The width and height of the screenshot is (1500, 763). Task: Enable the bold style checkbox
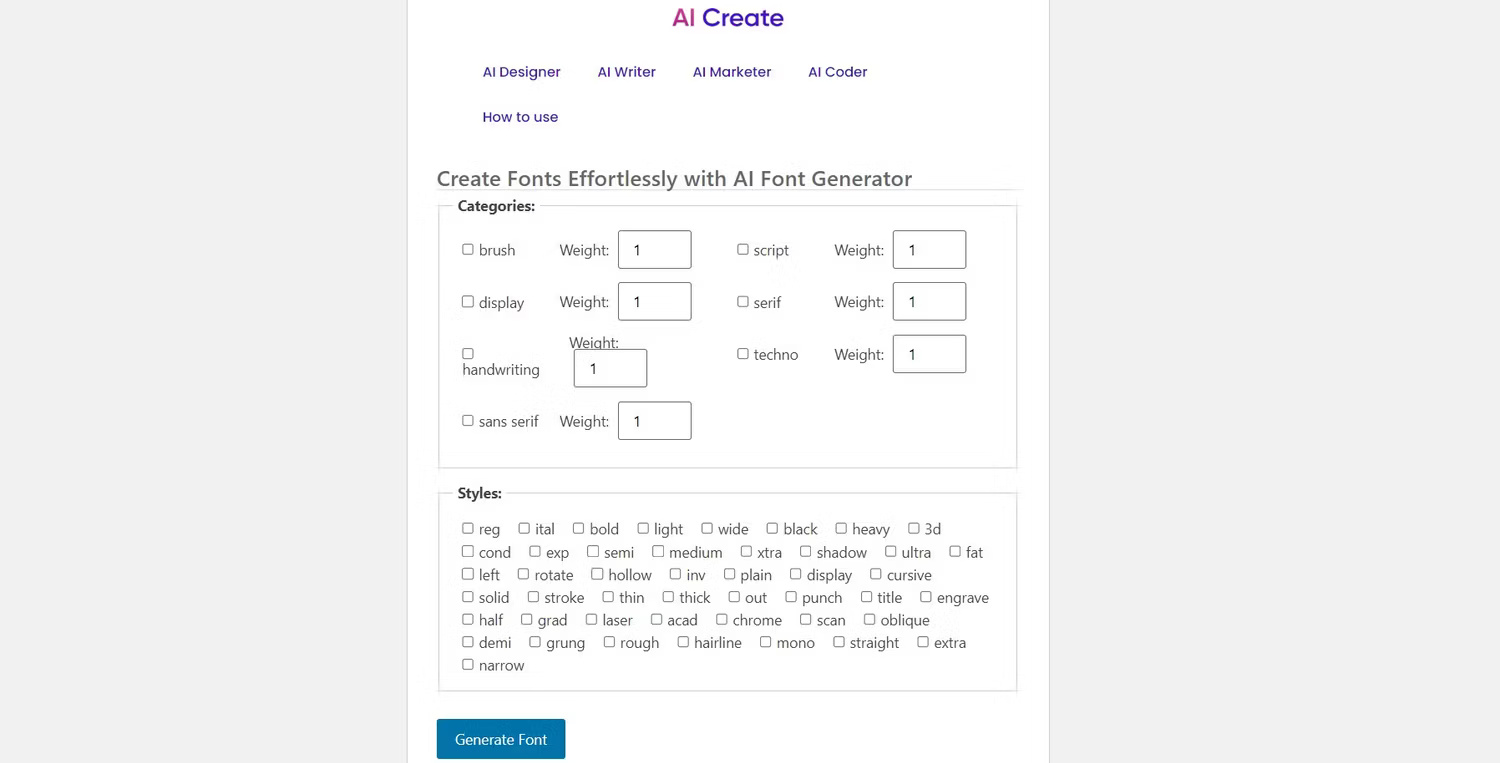point(579,527)
